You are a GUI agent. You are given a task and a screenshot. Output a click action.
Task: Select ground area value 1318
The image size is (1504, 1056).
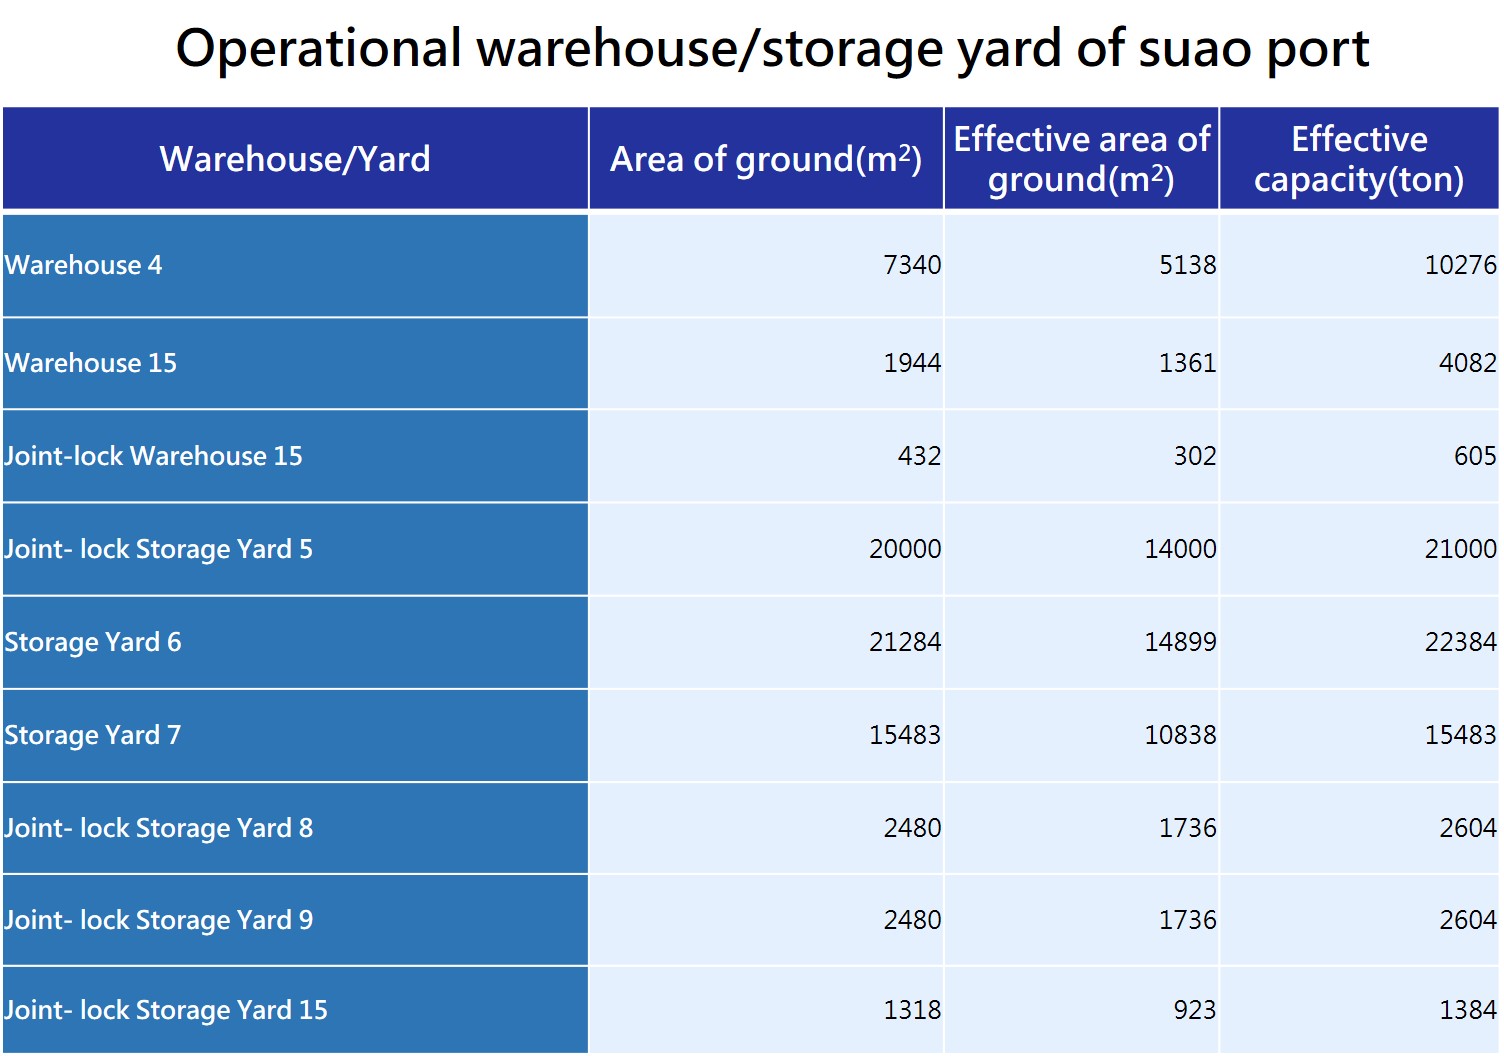(912, 1010)
